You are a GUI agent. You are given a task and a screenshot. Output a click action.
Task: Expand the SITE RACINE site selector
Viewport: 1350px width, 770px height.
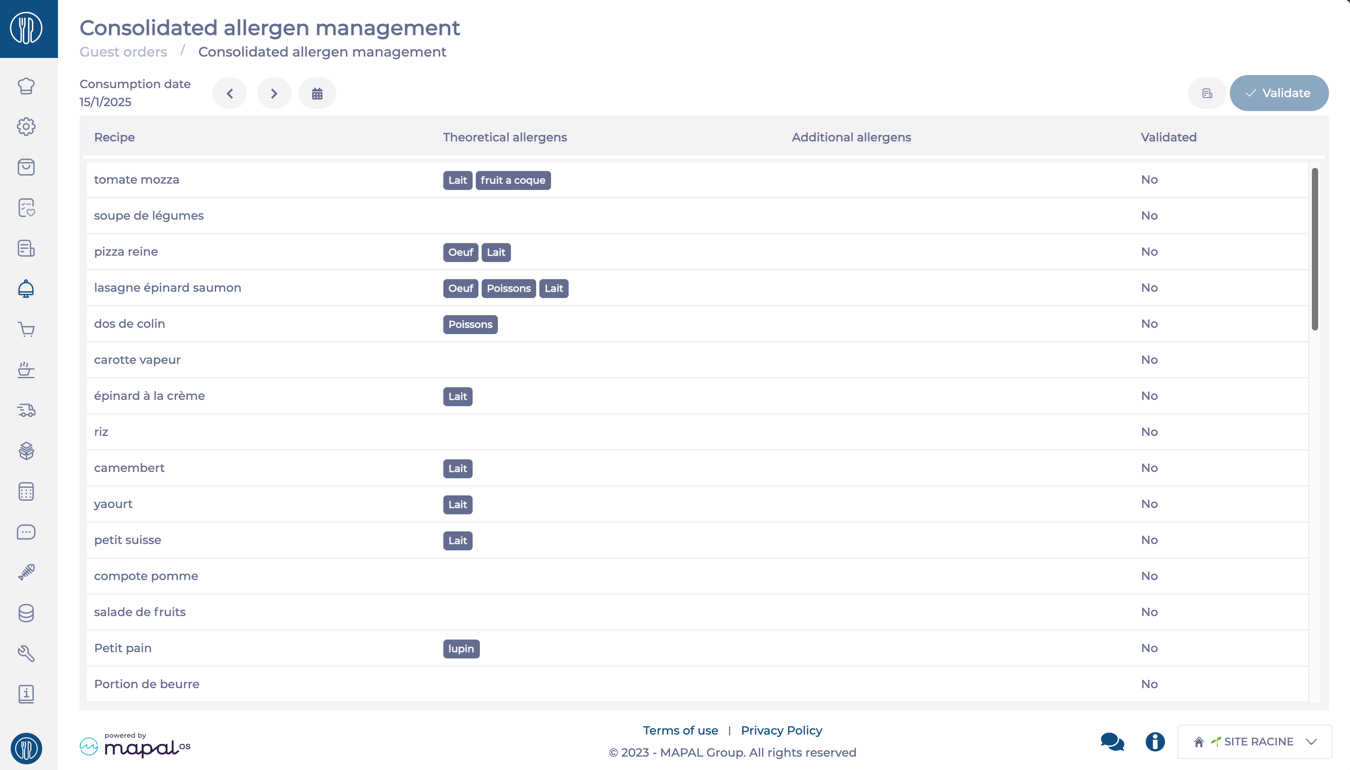click(1255, 742)
